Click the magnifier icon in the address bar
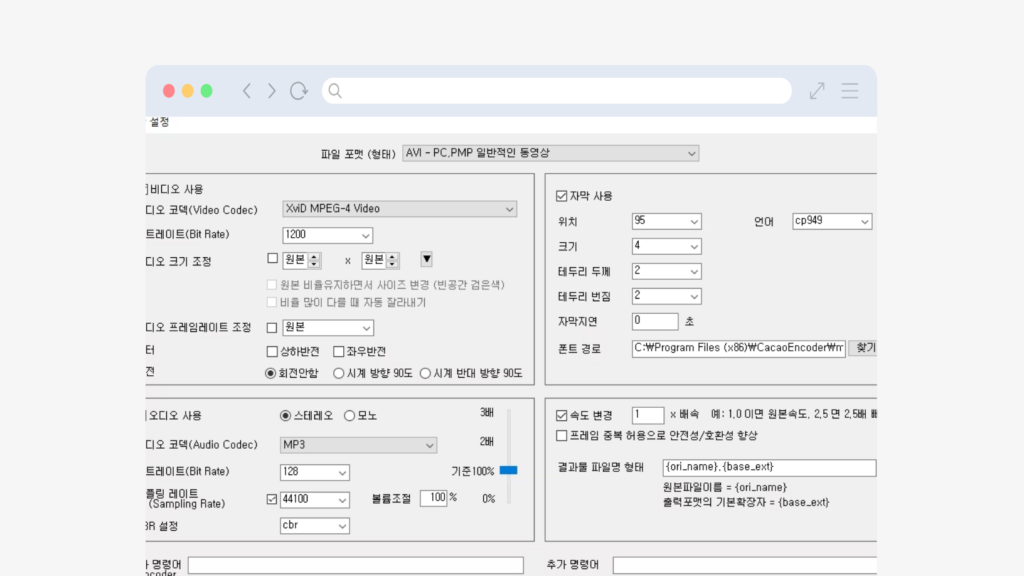Image resolution: width=1024 pixels, height=576 pixels. (x=334, y=90)
